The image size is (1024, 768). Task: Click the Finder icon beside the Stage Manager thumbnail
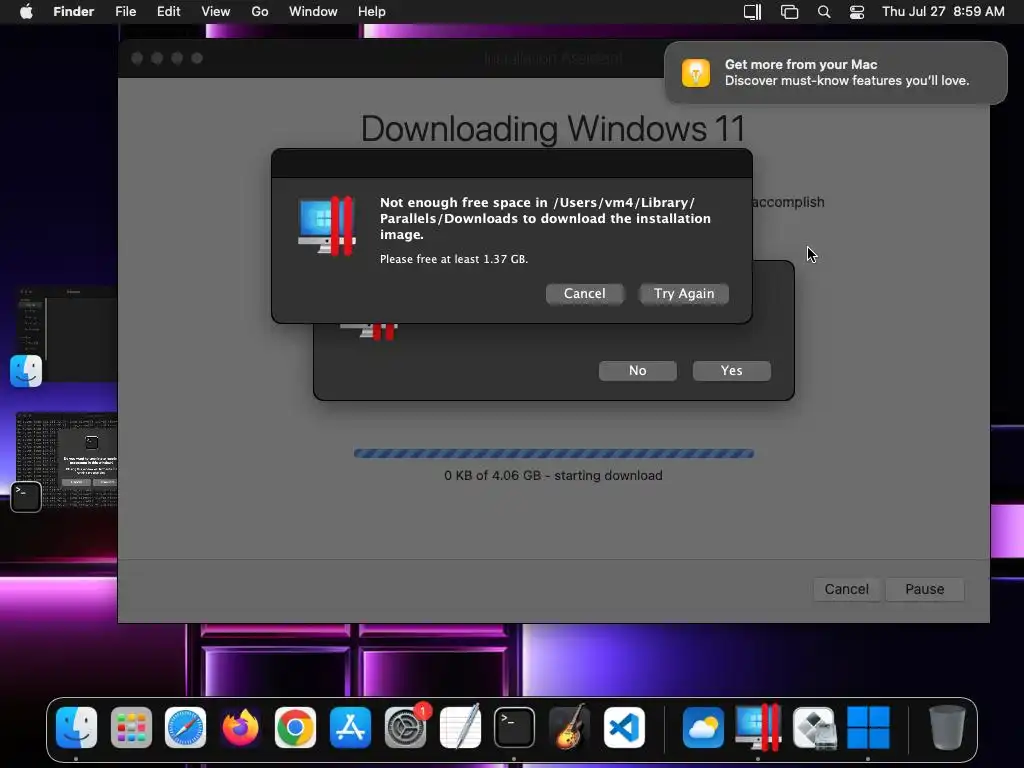[26, 371]
